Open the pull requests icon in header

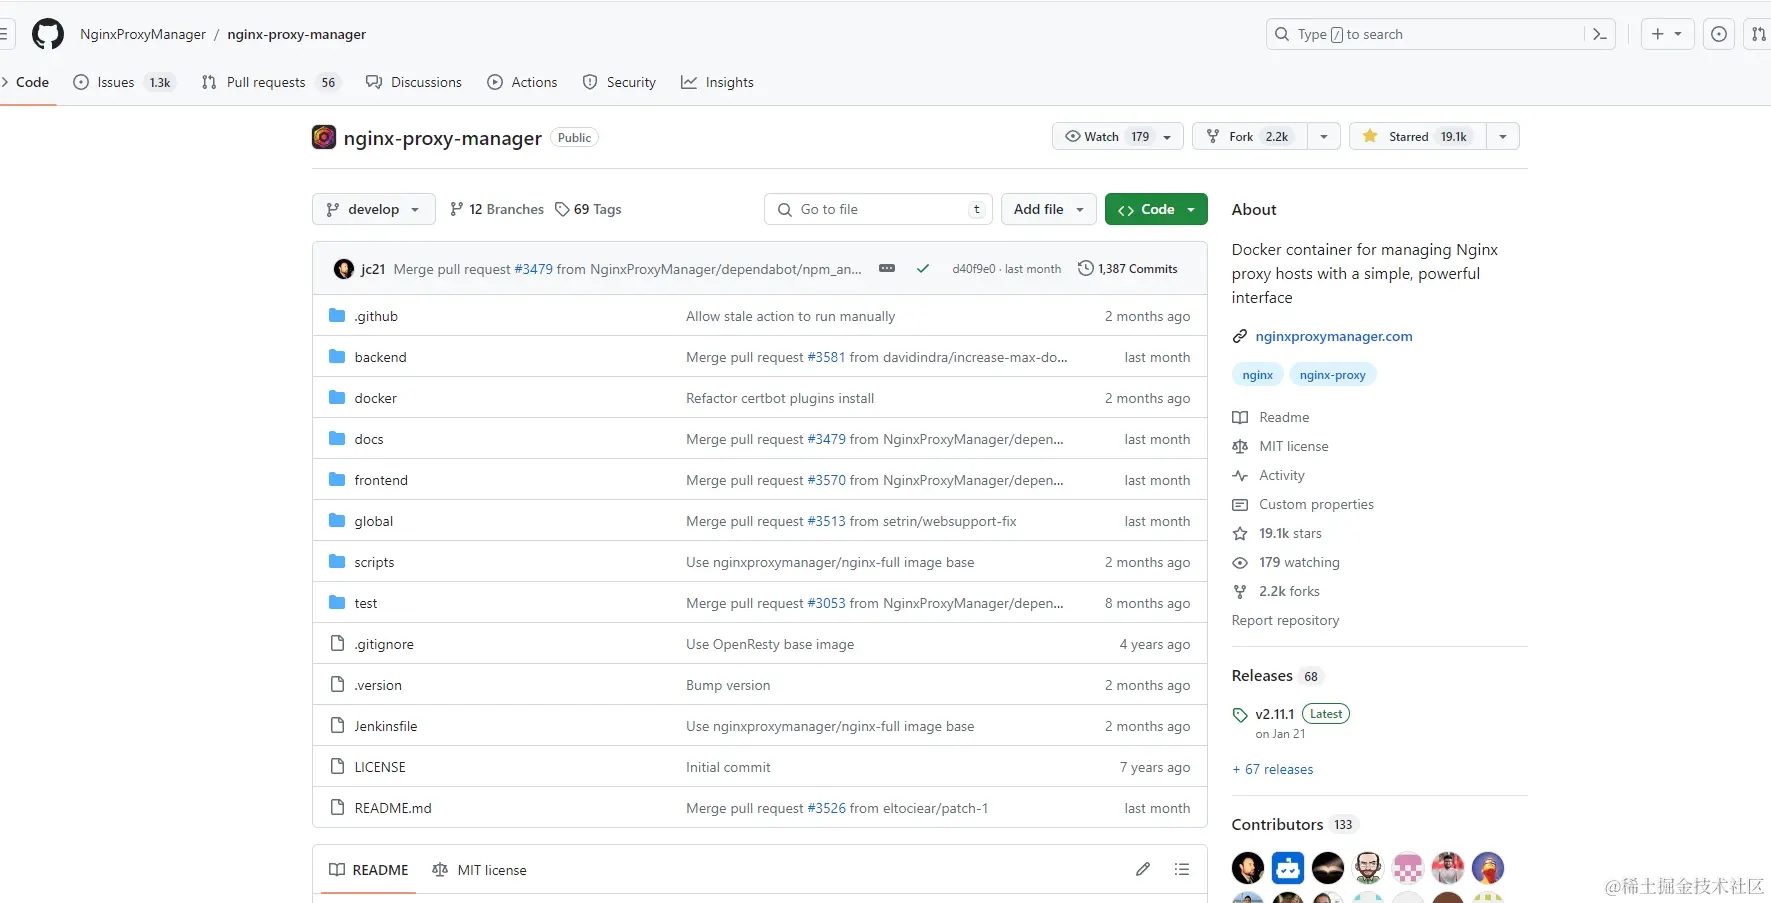coord(1758,34)
